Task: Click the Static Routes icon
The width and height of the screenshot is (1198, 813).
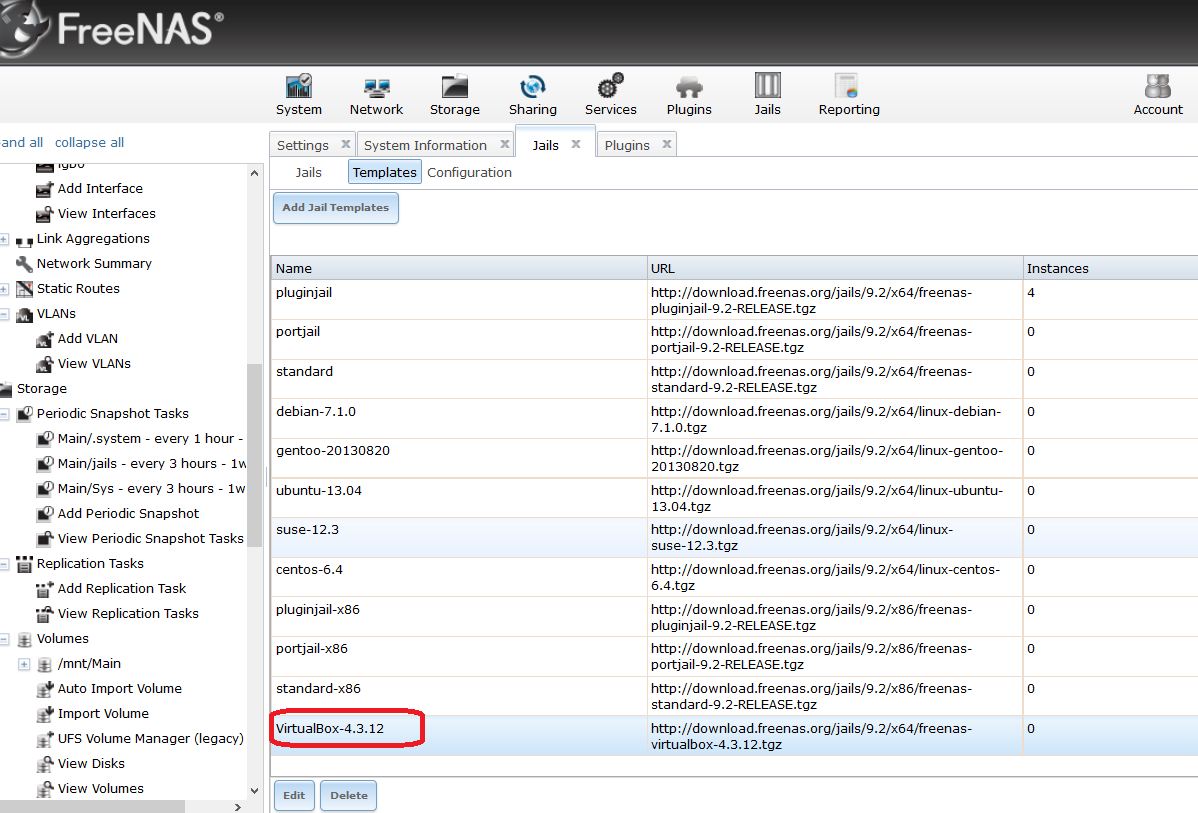Action: [x=24, y=289]
